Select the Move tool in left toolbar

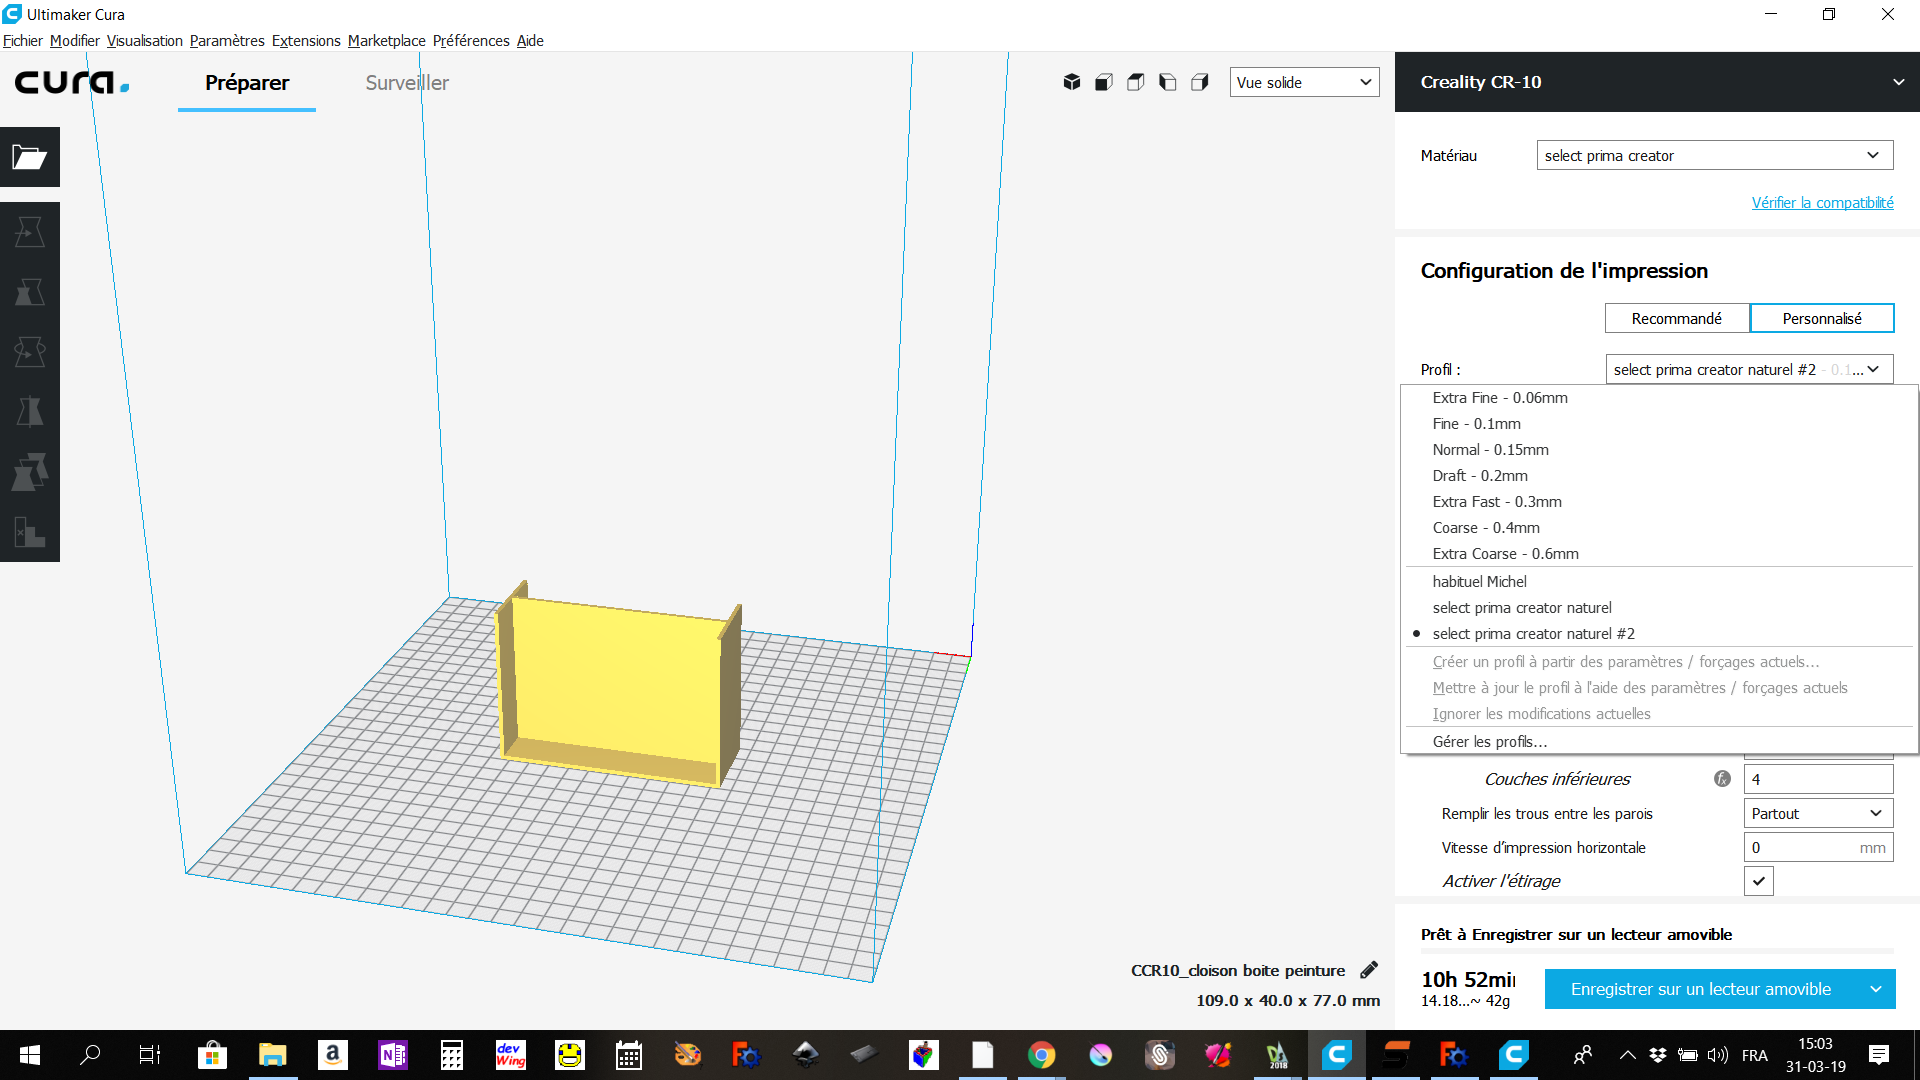[30, 232]
